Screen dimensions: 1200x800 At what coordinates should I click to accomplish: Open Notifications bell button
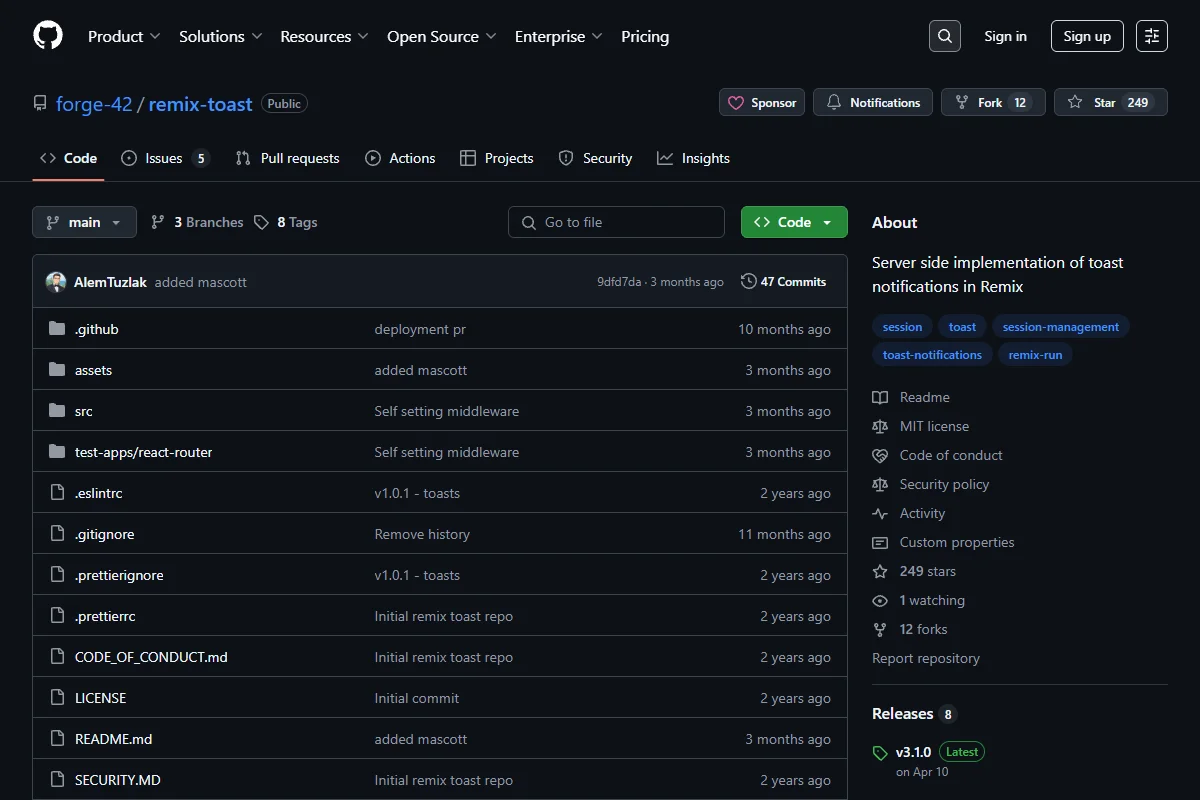click(x=873, y=102)
